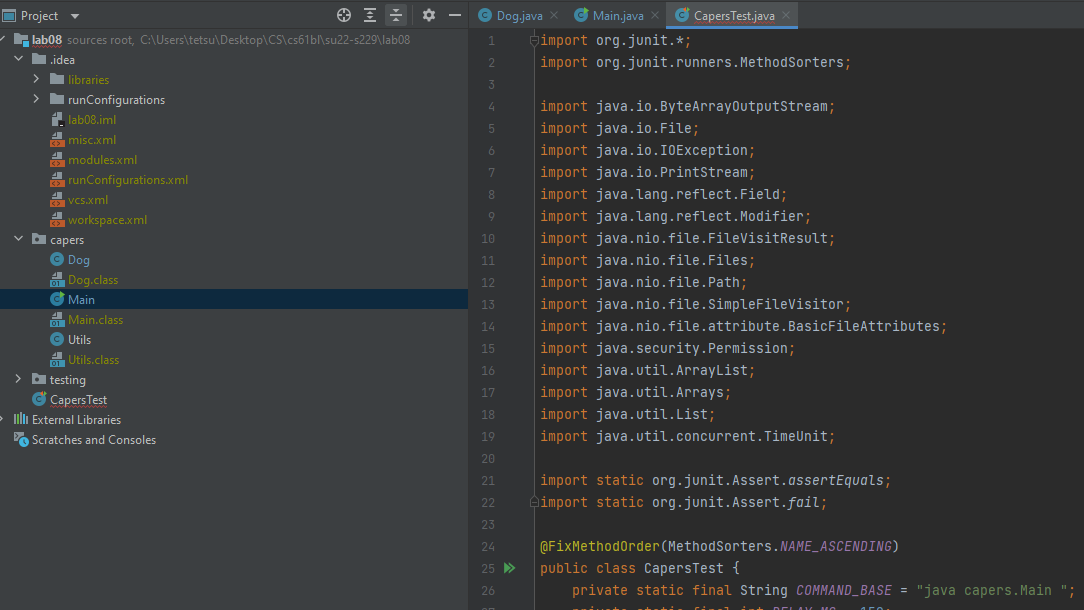Viewport: 1084px width, 610px height.
Task: Fold the import block on line 1
Action: click(x=535, y=41)
